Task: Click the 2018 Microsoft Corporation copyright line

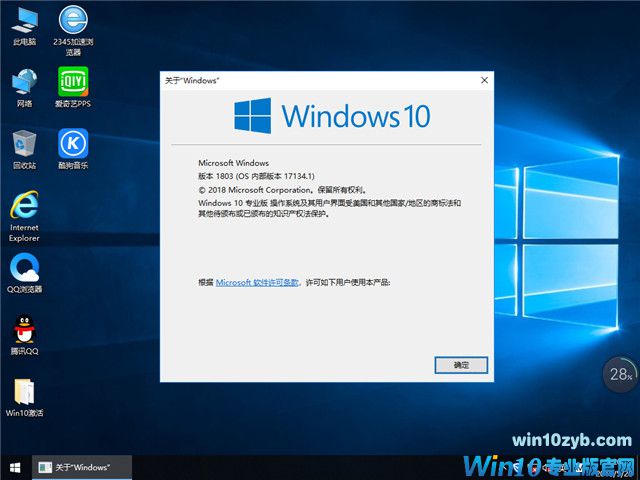Action: click(x=282, y=190)
